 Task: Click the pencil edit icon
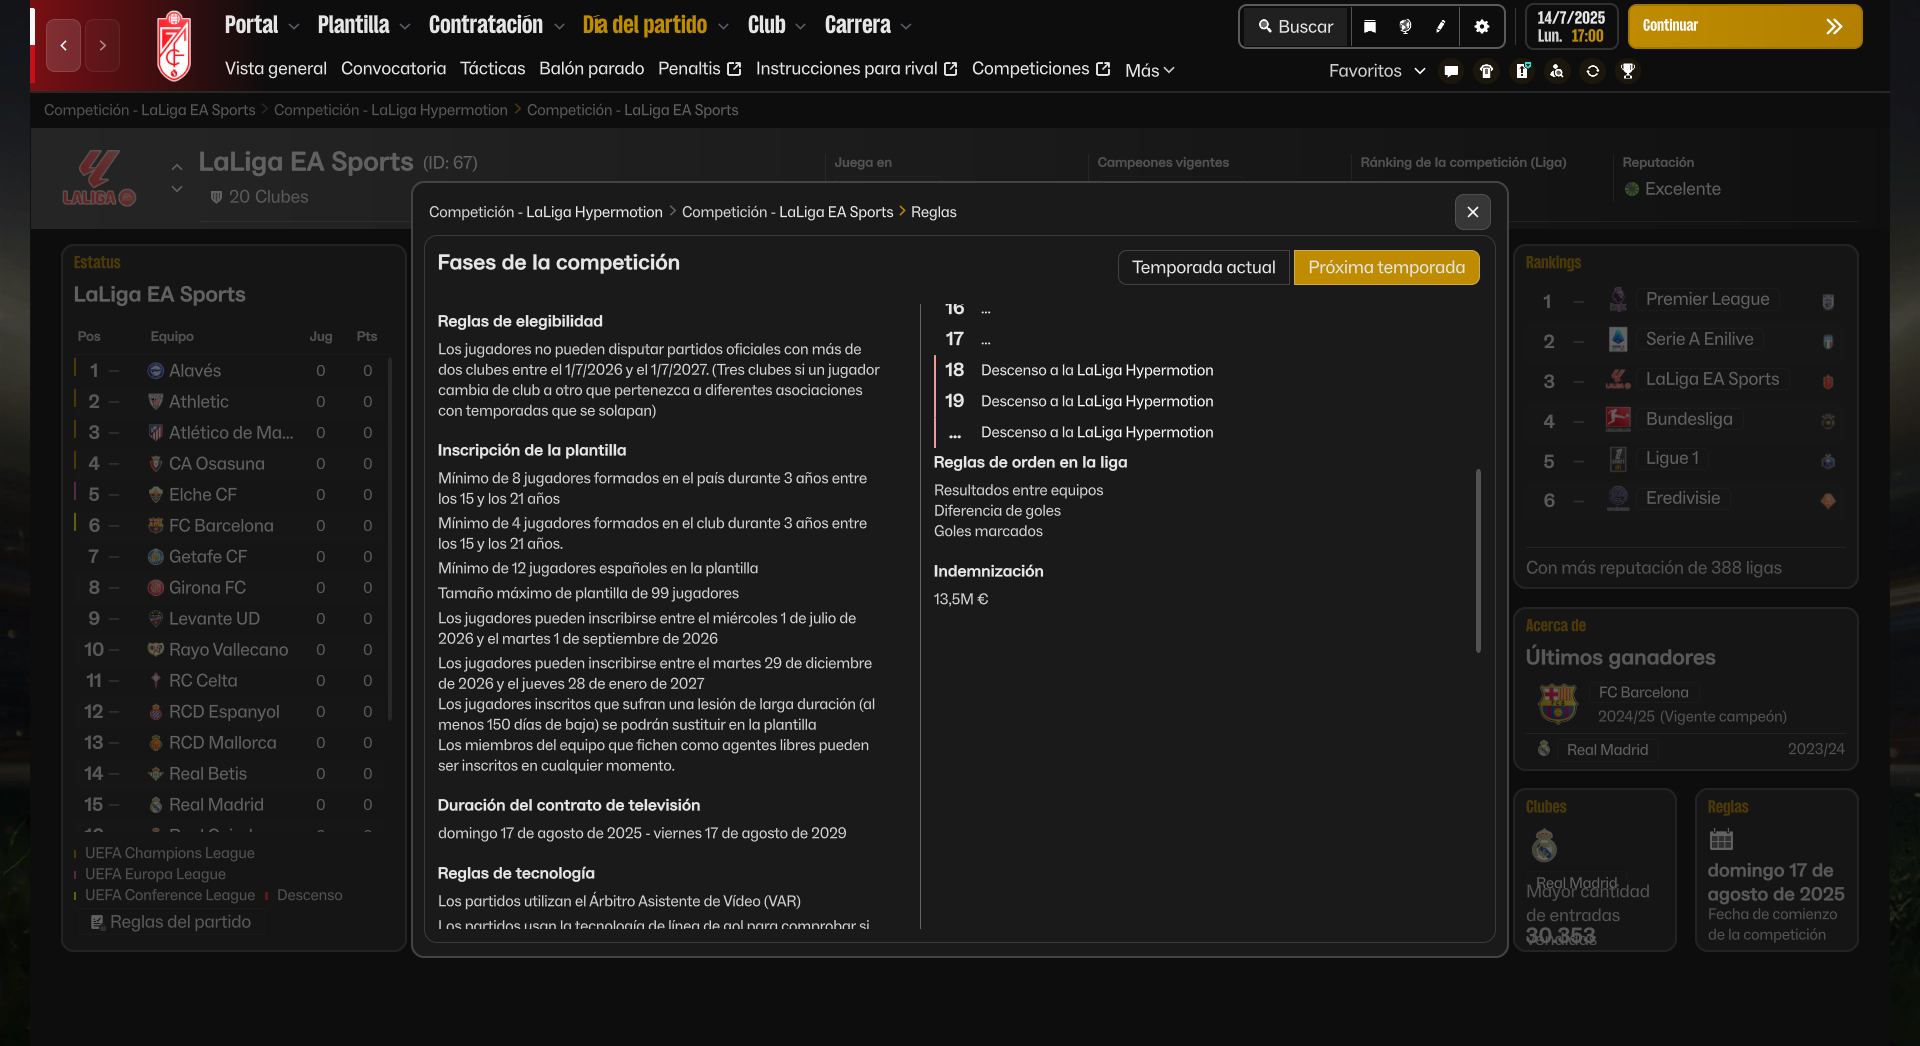pos(1441,27)
